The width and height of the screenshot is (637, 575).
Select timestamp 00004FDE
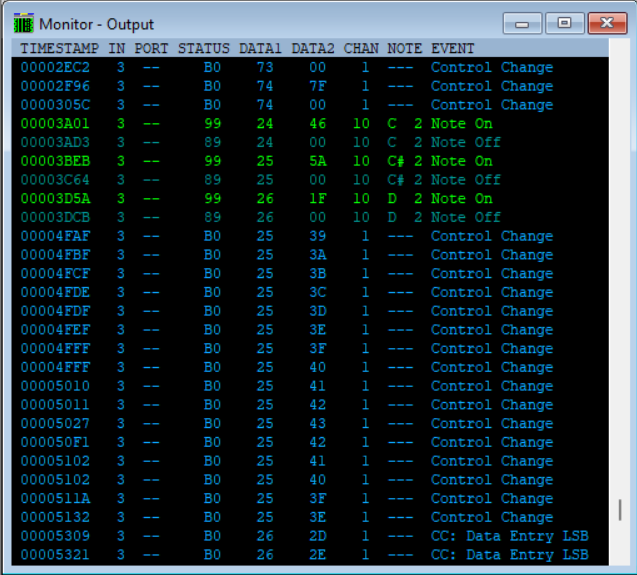coord(55,292)
